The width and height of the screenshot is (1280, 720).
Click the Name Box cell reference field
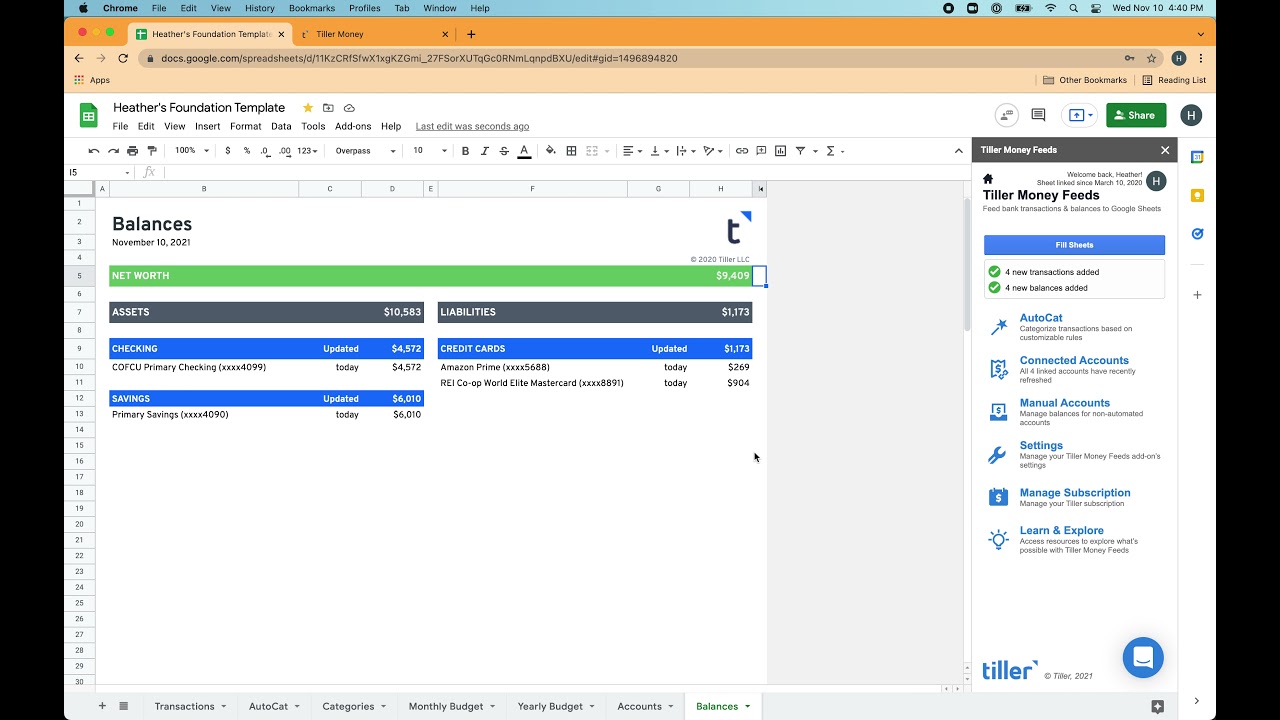point(99,173)
